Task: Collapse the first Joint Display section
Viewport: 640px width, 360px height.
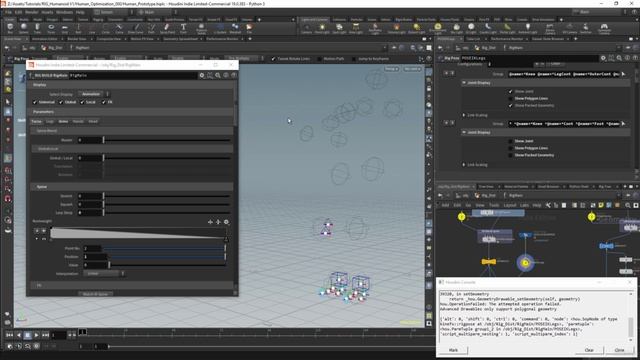Action: click(464, 83)
